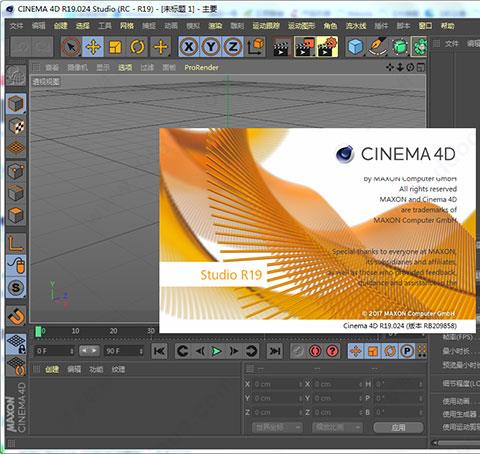Toggle Parameter (P) keyframe recording
Screen dimensions: 480x454
click(407, 351)
